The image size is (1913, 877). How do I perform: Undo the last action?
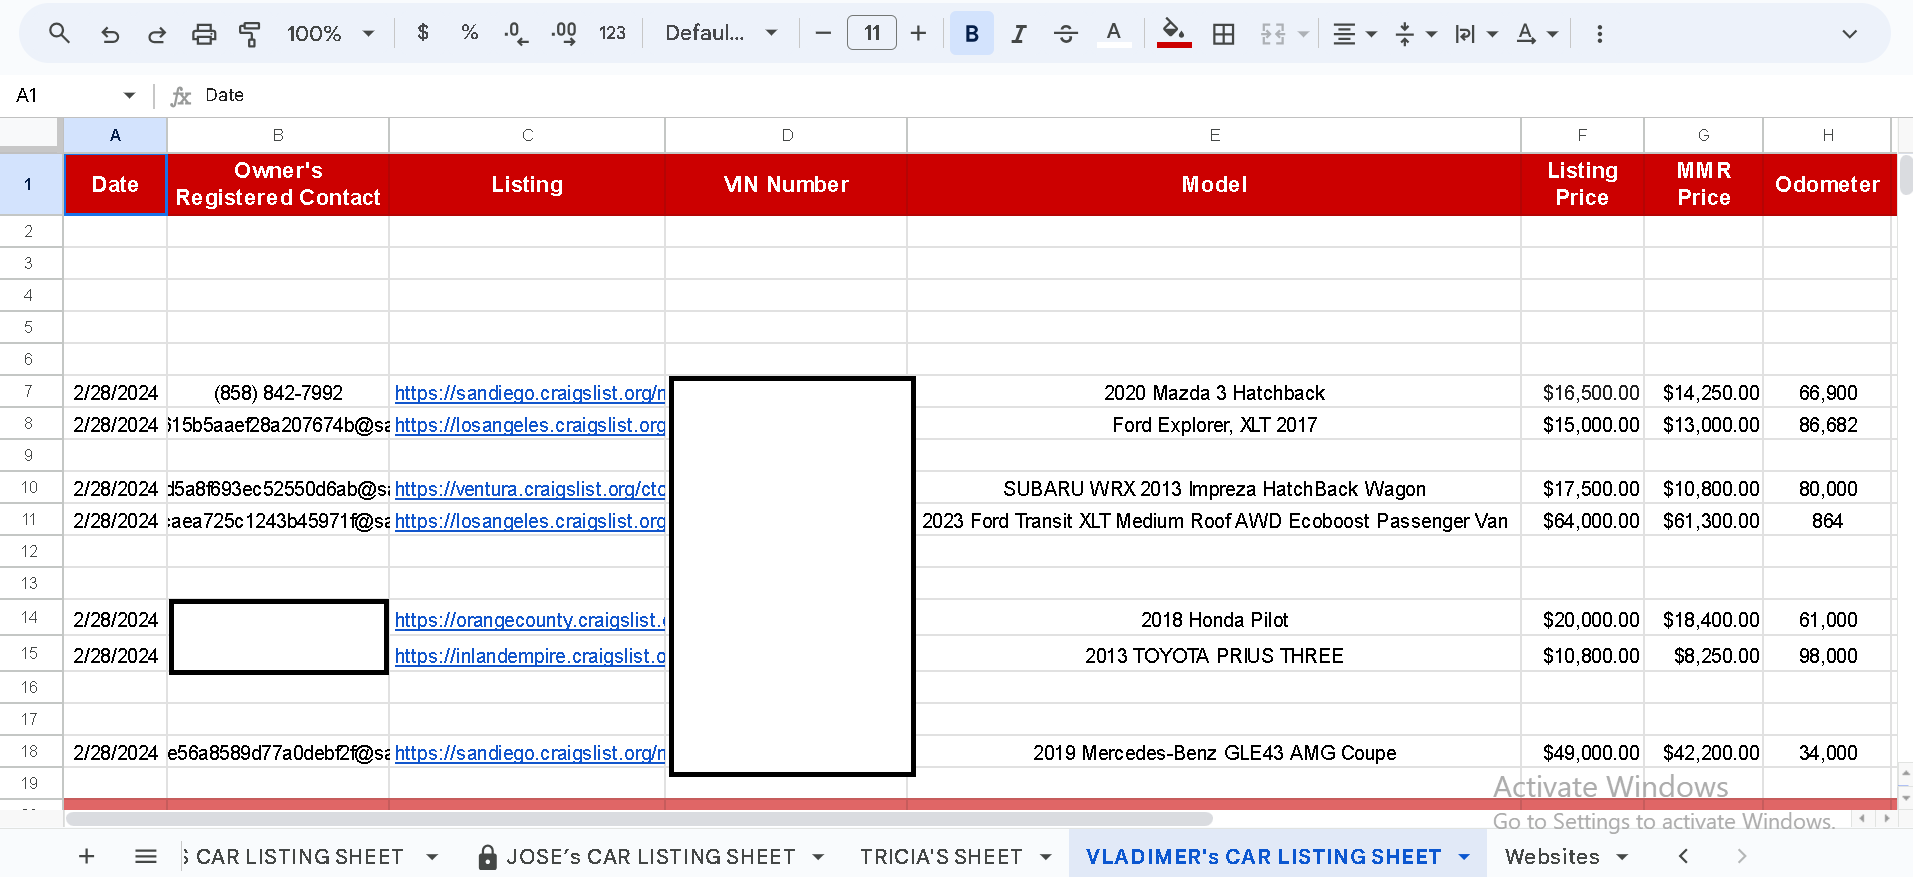(x=110, y=34)
